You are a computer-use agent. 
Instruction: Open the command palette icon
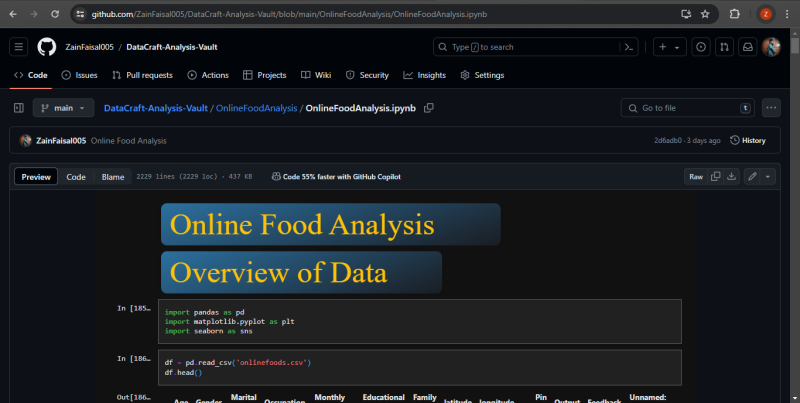[x=629, y=47]
